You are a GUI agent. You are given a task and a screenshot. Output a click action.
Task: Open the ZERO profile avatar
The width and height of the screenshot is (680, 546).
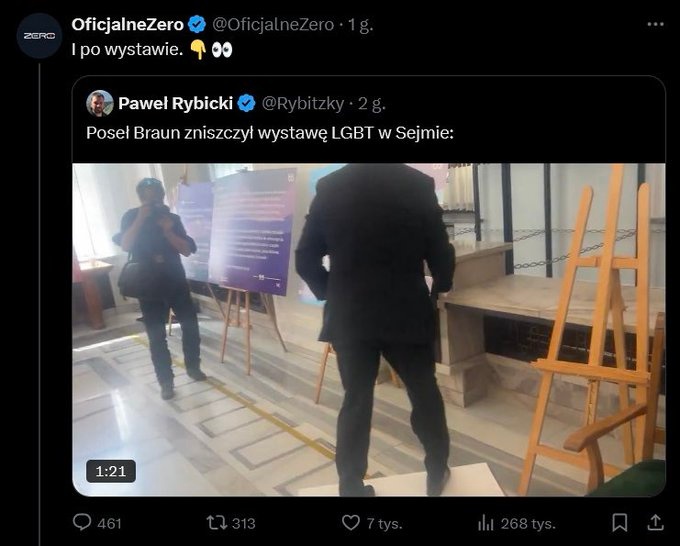coord(40,35)
